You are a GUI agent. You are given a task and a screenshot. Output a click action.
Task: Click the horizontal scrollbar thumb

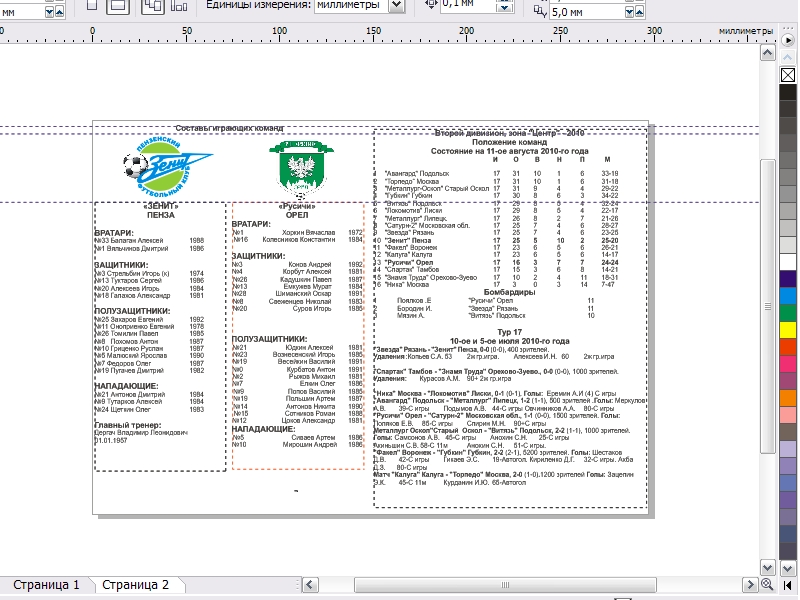click(x=505, y=585)
